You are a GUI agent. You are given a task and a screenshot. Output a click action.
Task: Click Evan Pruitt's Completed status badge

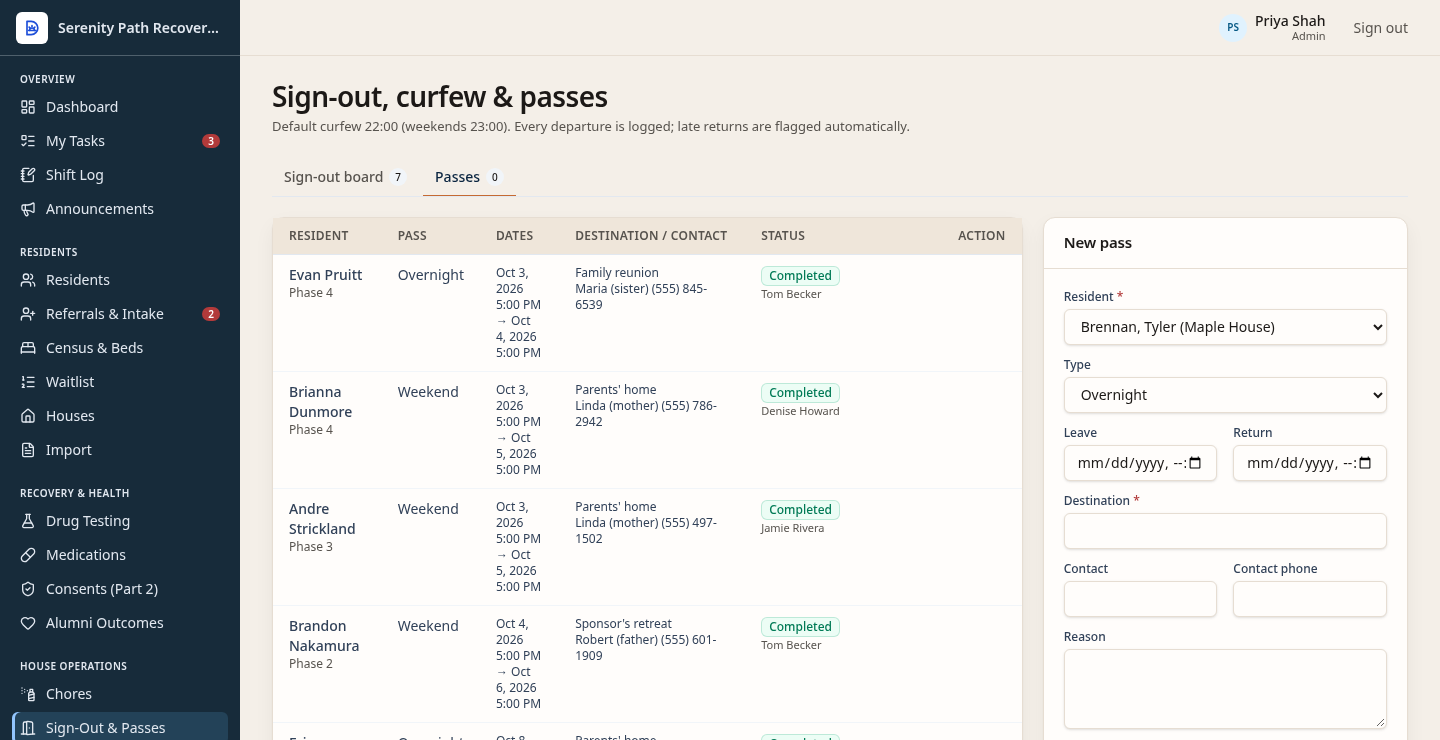point(800,276)
